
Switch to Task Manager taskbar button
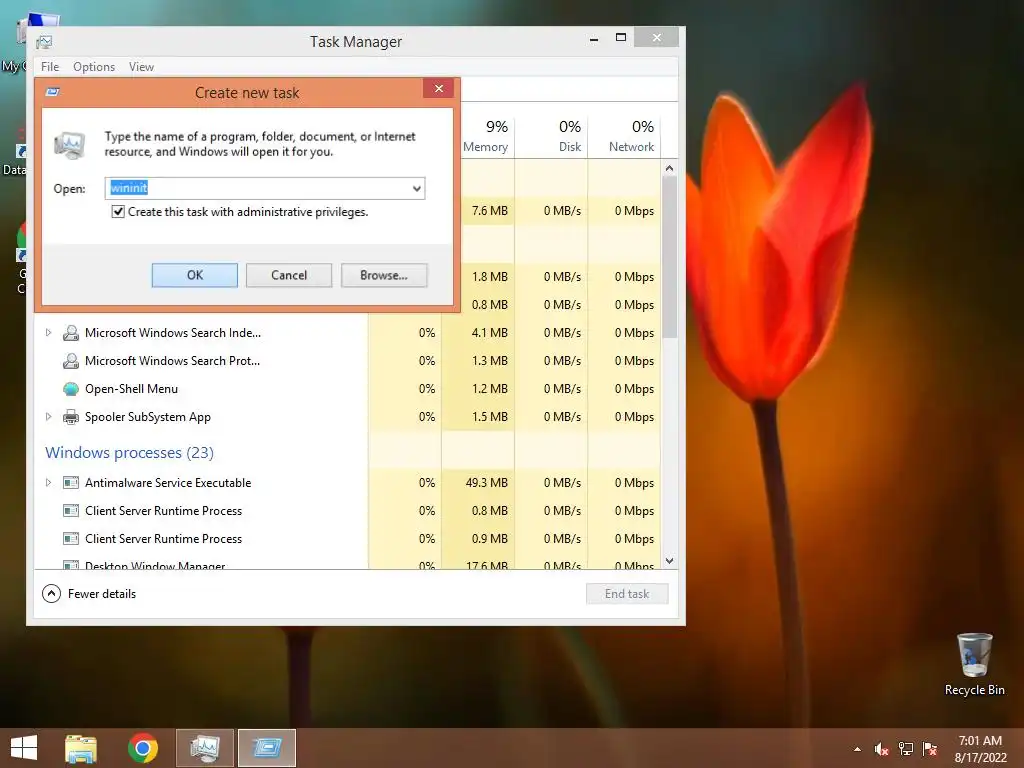point(205,748)
